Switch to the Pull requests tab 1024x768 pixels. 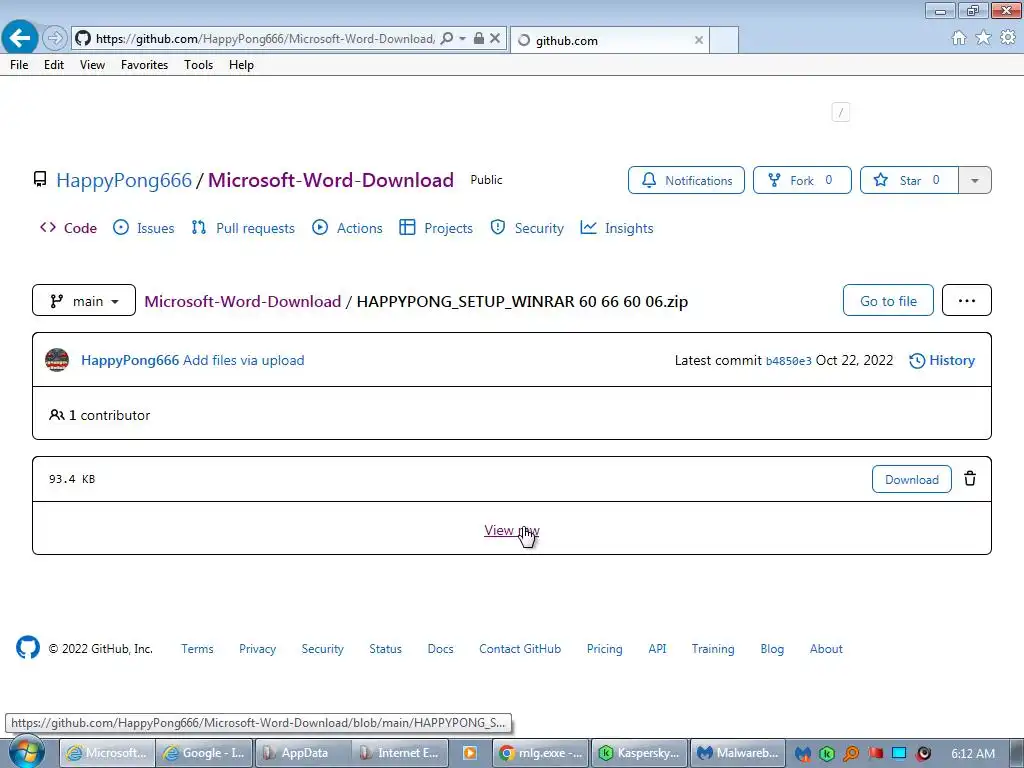[x=243, y=228]
